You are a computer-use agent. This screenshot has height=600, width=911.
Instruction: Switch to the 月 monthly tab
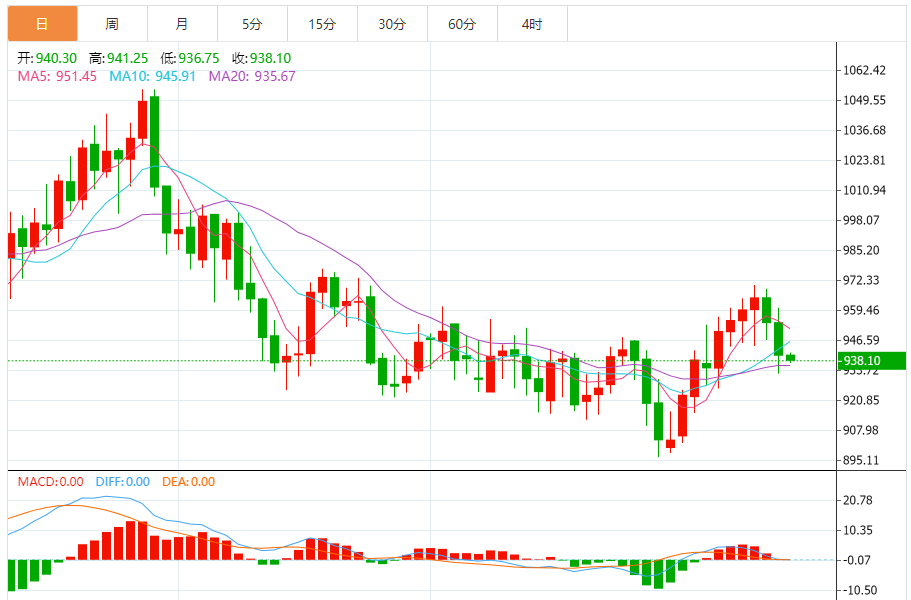coord(182,24)
